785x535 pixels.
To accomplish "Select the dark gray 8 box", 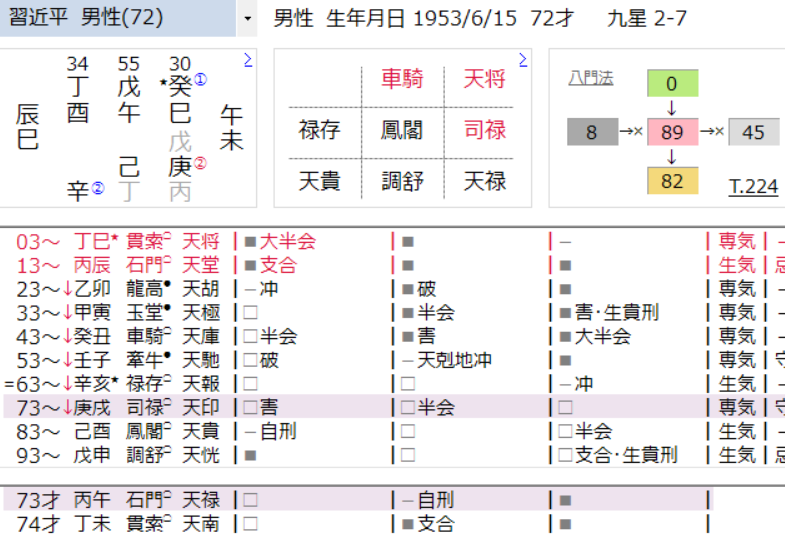I will tap(592, 132).
